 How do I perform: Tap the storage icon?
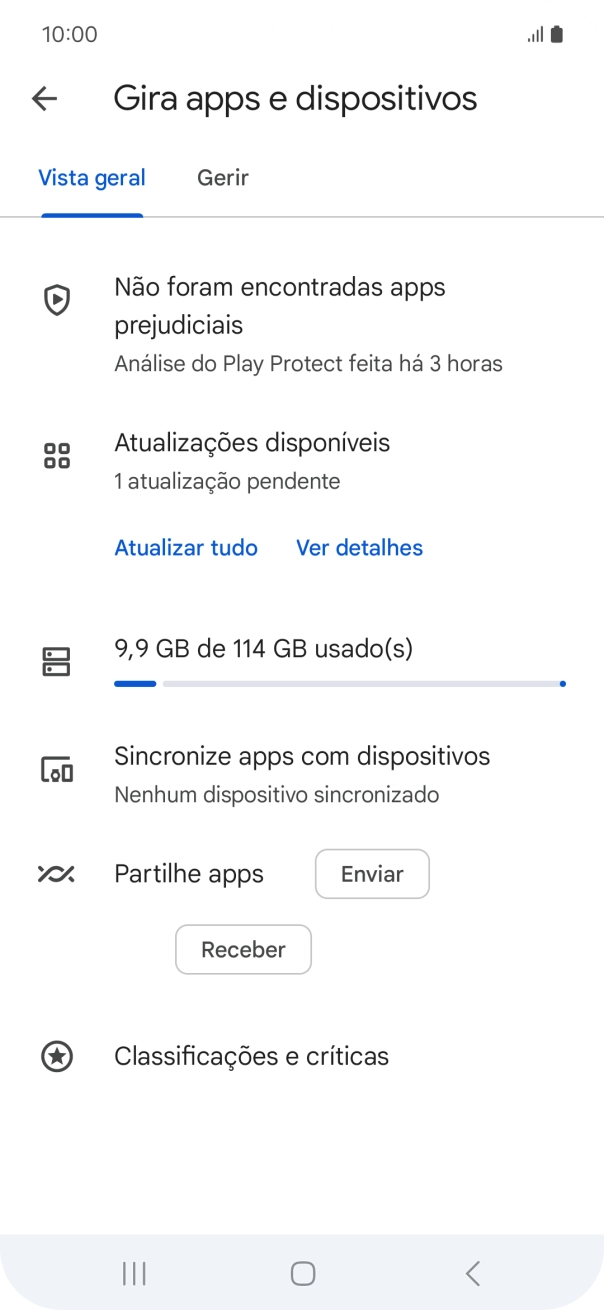pos(57,661)
